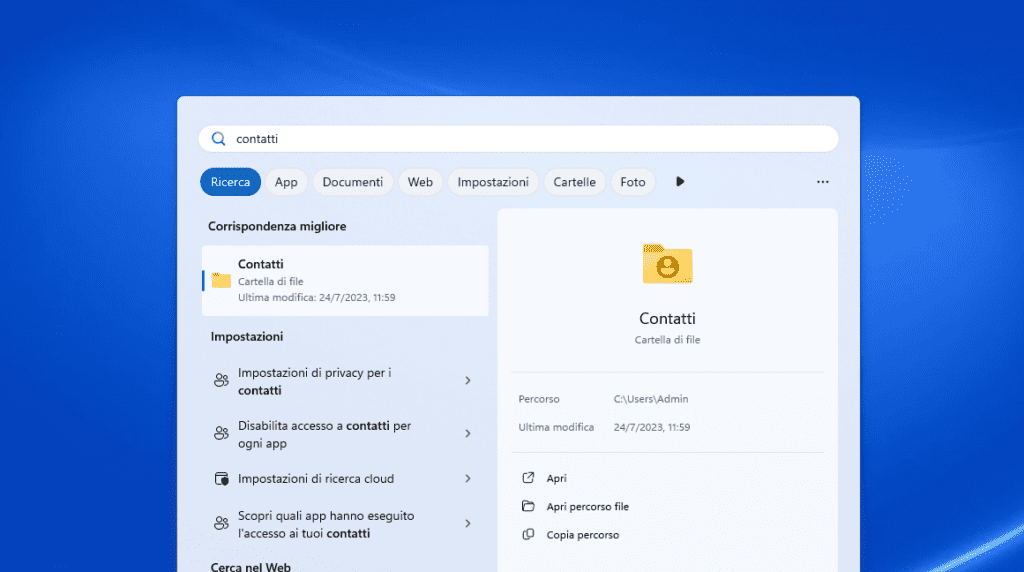Click the copy icon next to 'Copia percorso'
The height and width of the screenshot is (572, 1024).
pyautogui.click(x=528, y=534)
